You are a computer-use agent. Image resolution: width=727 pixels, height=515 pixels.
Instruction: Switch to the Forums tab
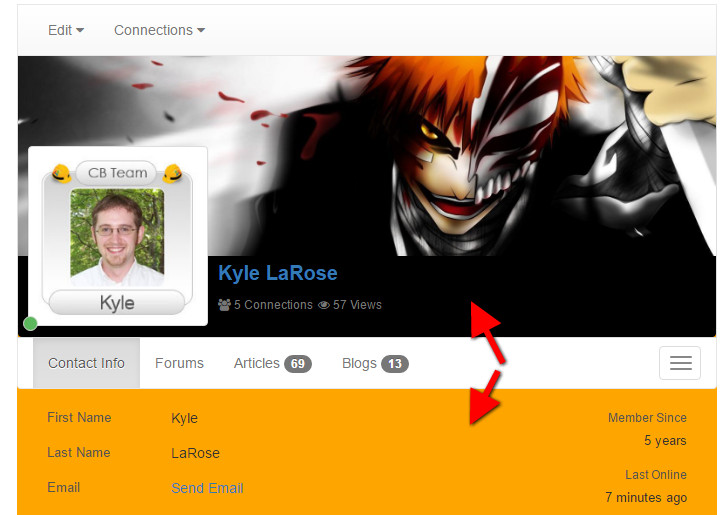[x=179, y=363]
